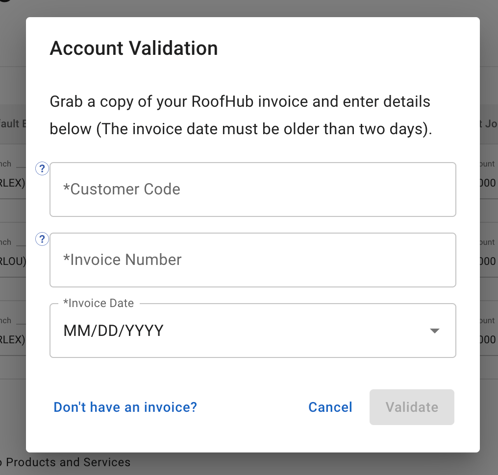The width and height of the screenshot is (498, 475).
Task: Click the *Invoice Date floating label
Action: click(98, 303)
